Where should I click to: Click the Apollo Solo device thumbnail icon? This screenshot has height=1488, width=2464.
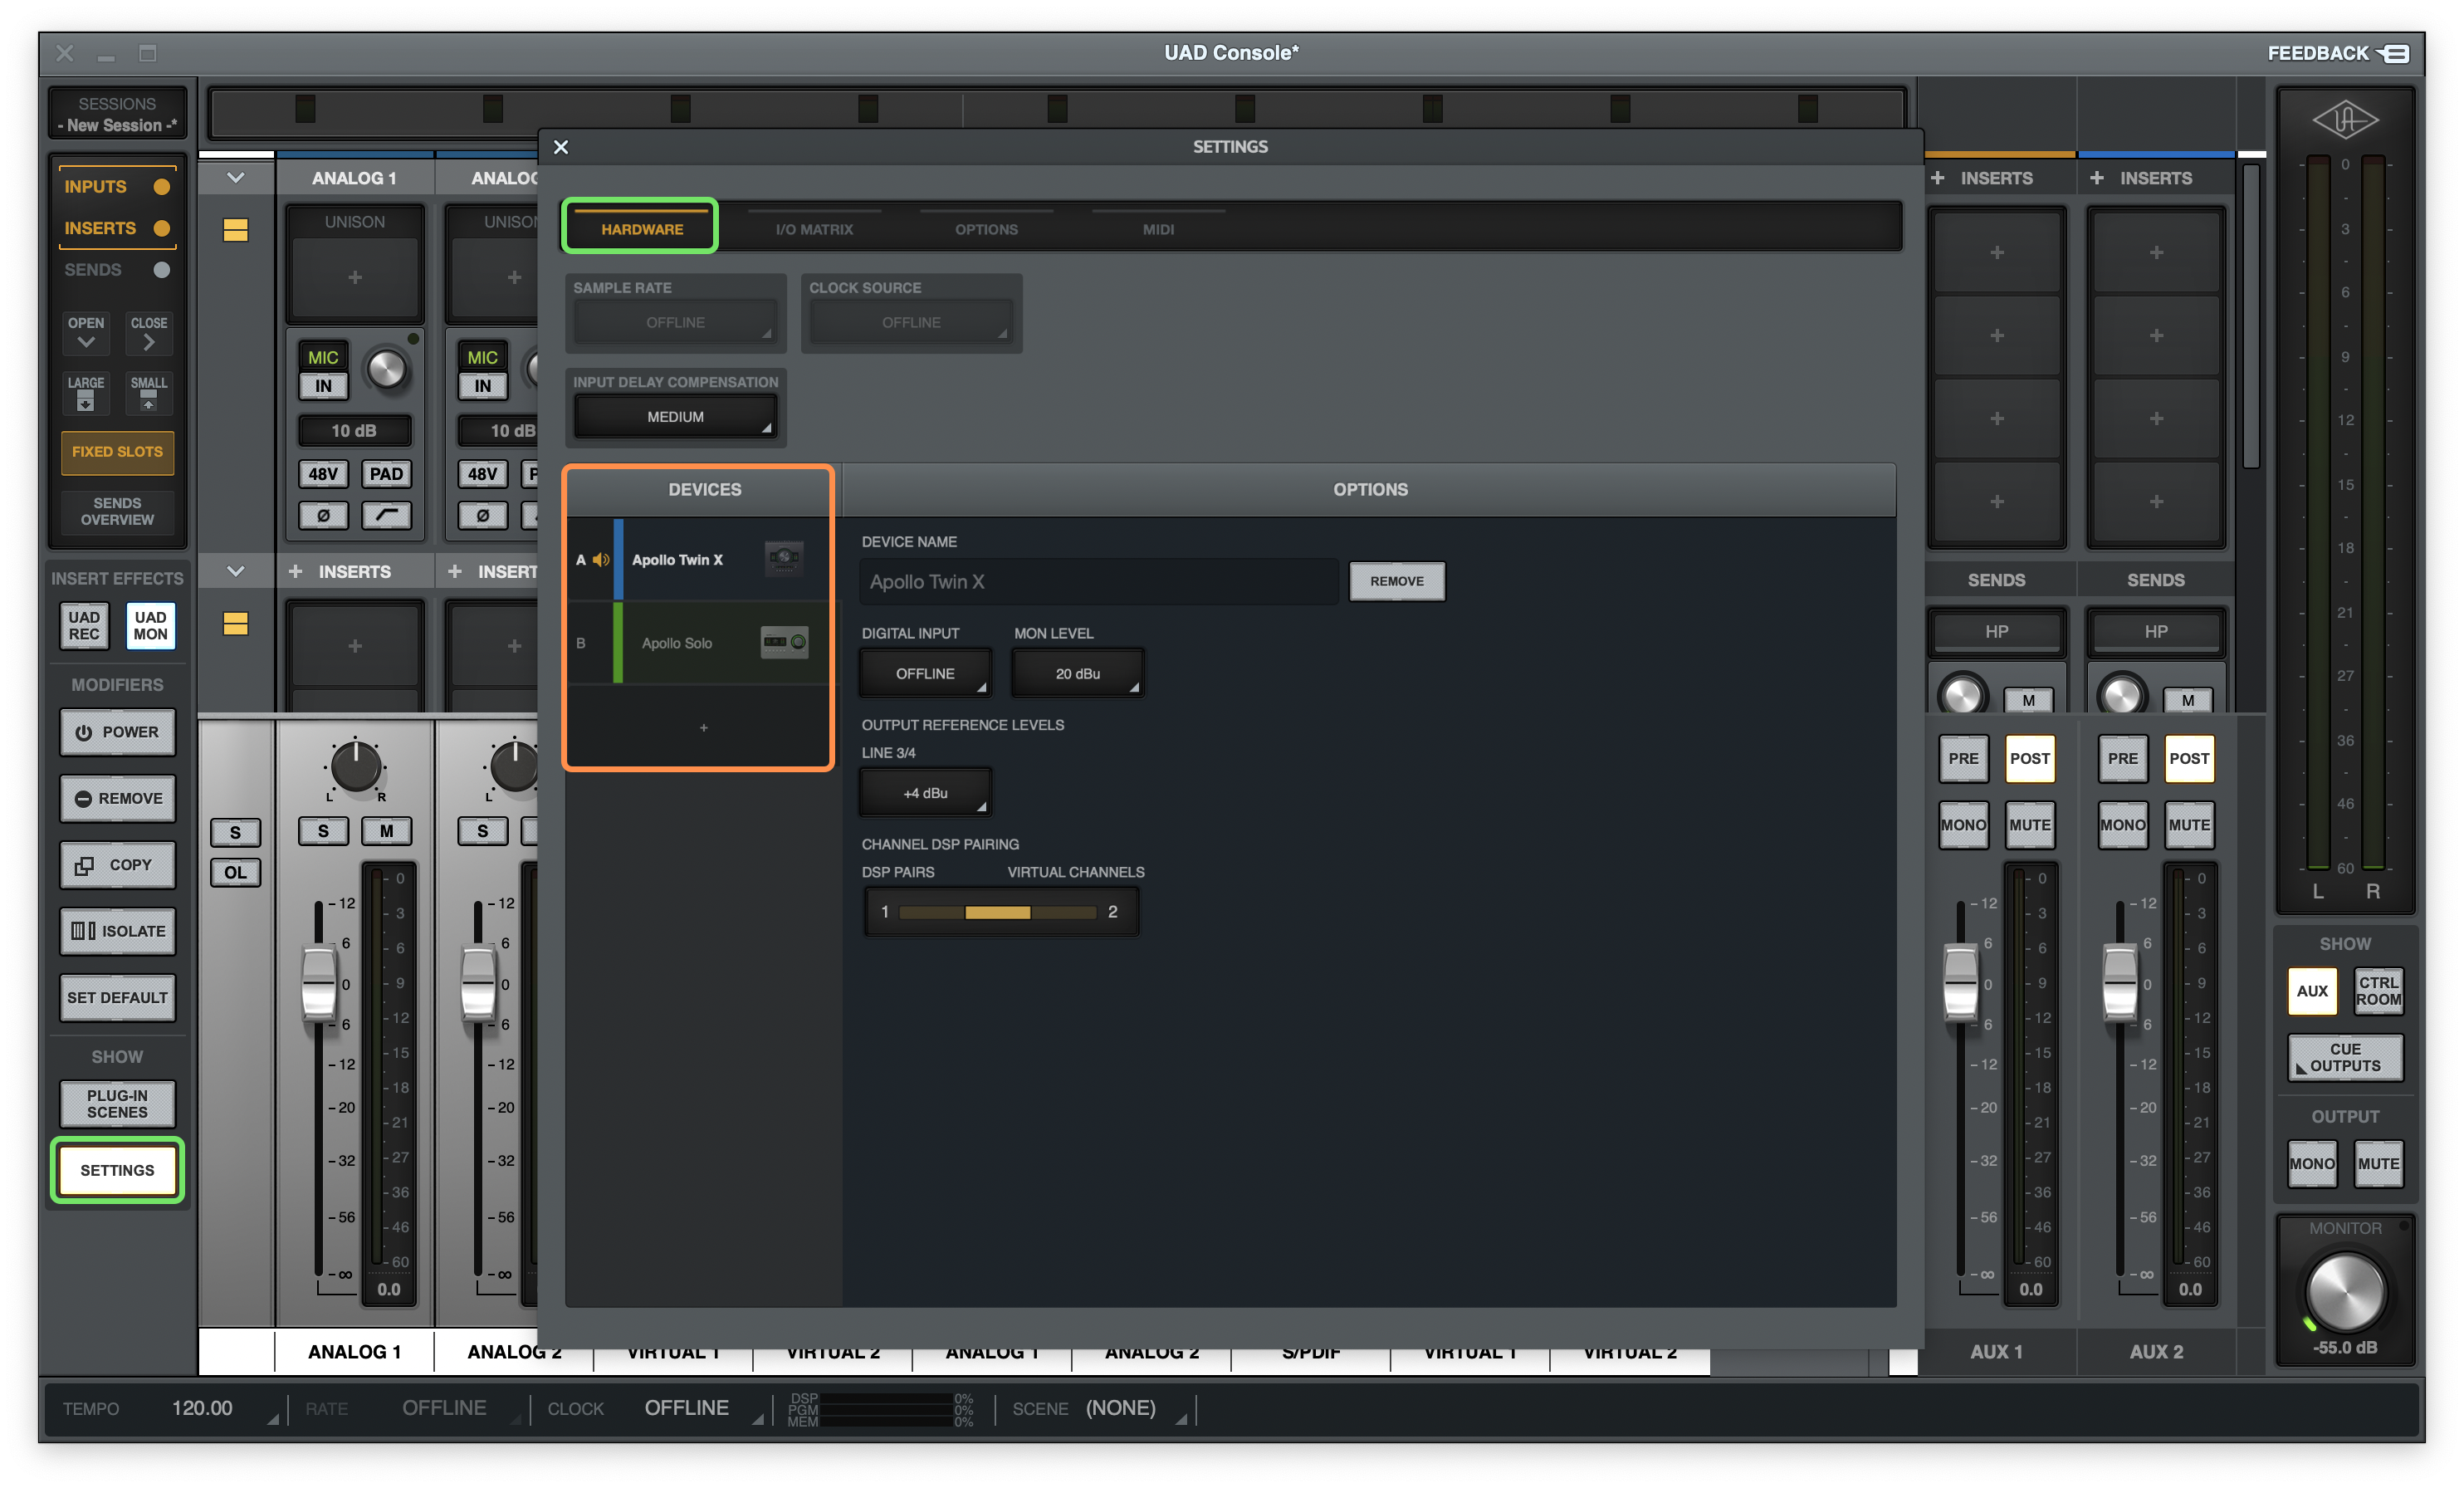[784, 642]
